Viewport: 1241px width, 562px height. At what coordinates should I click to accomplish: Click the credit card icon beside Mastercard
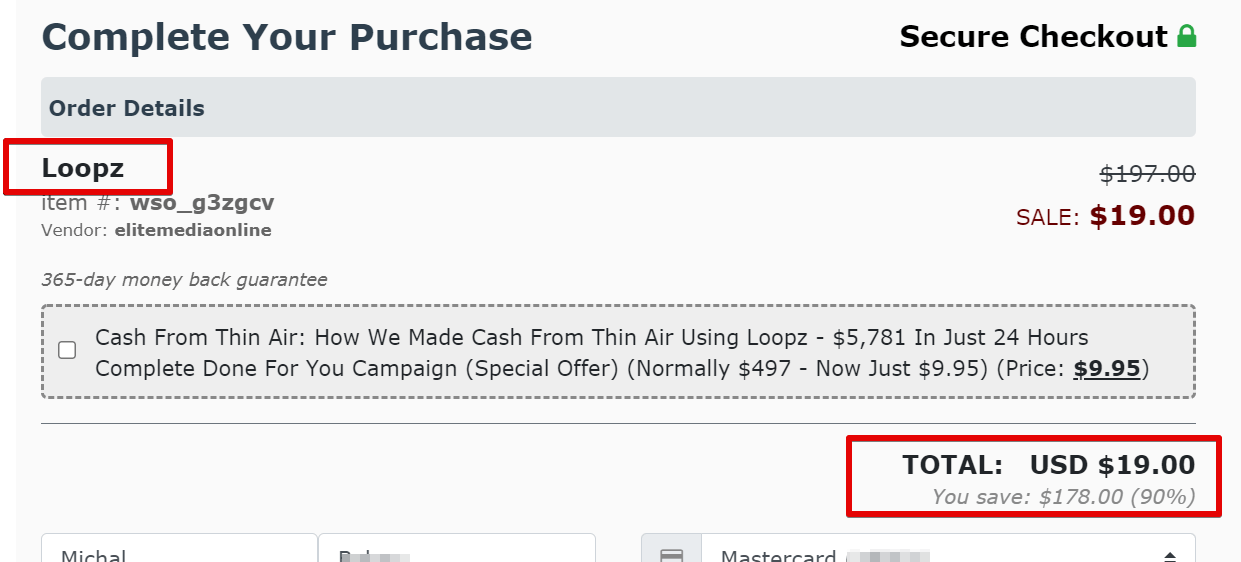tap(672, 555)
